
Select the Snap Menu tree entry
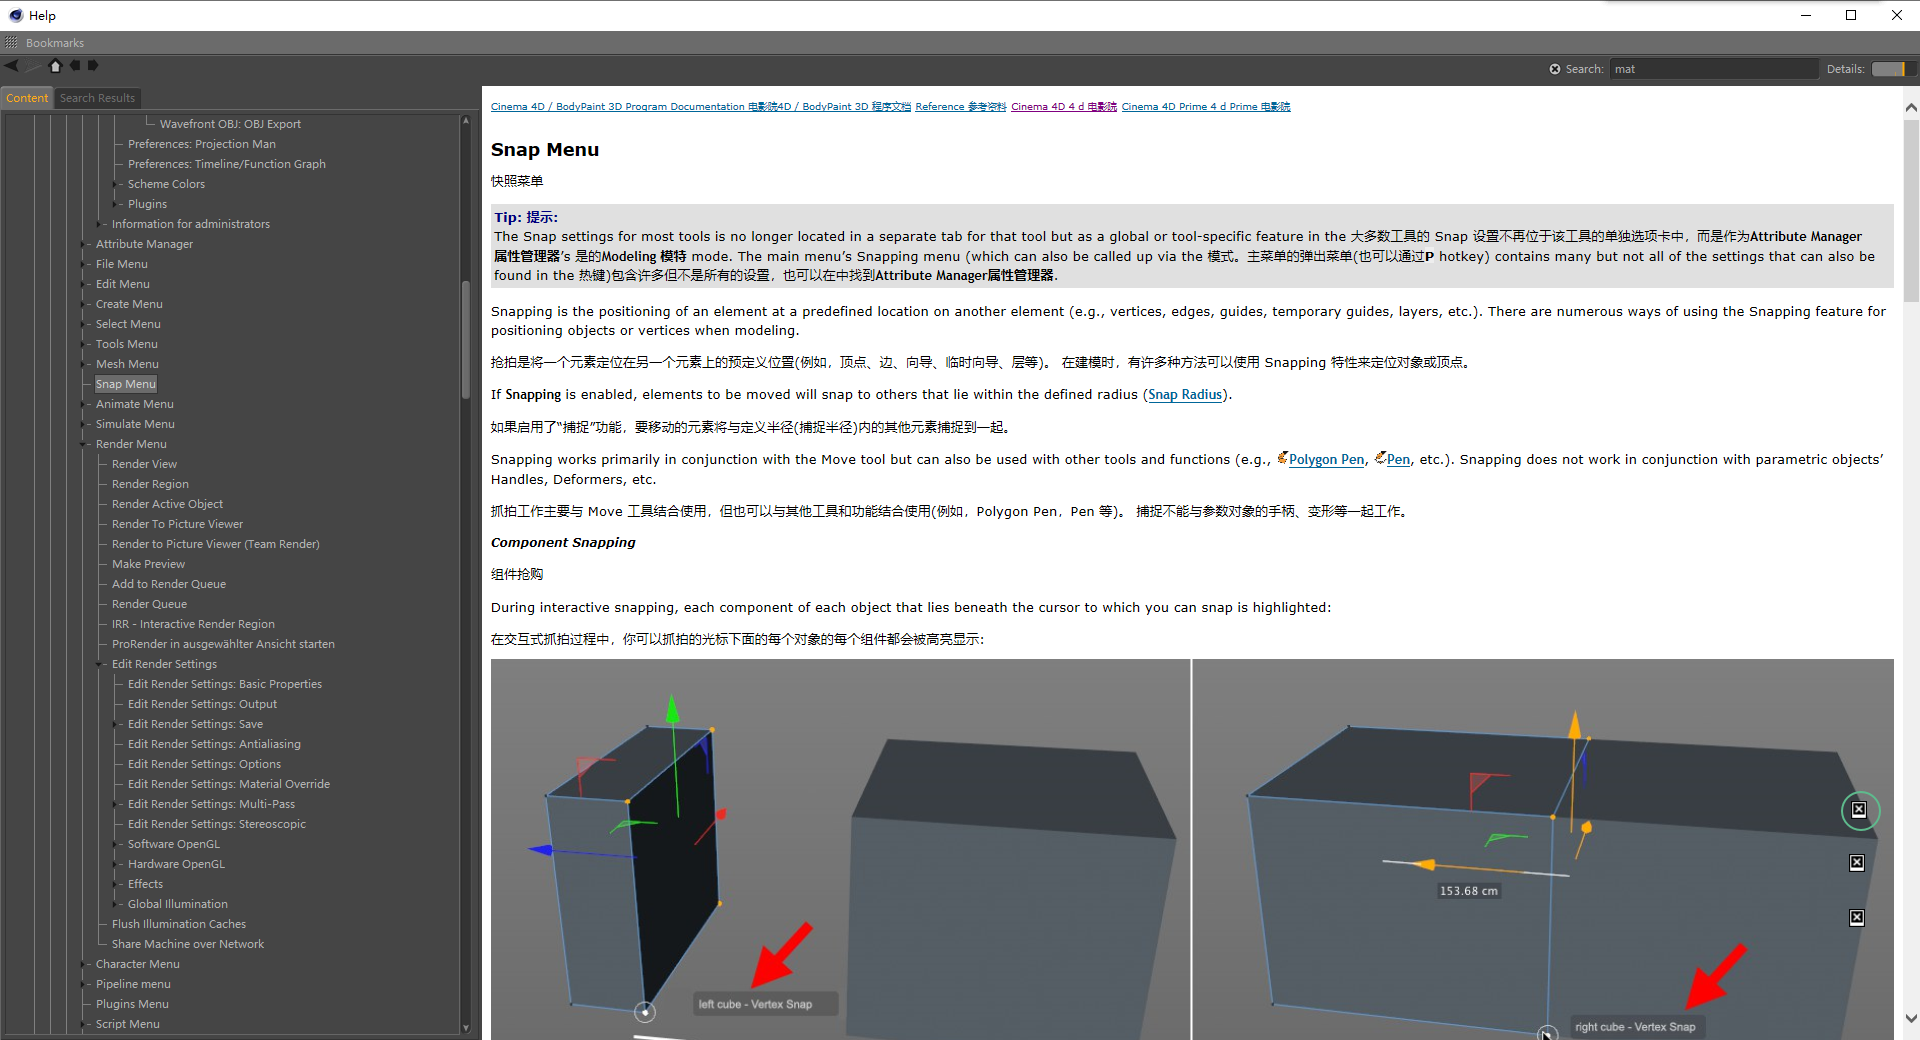(x=126, y=384)
